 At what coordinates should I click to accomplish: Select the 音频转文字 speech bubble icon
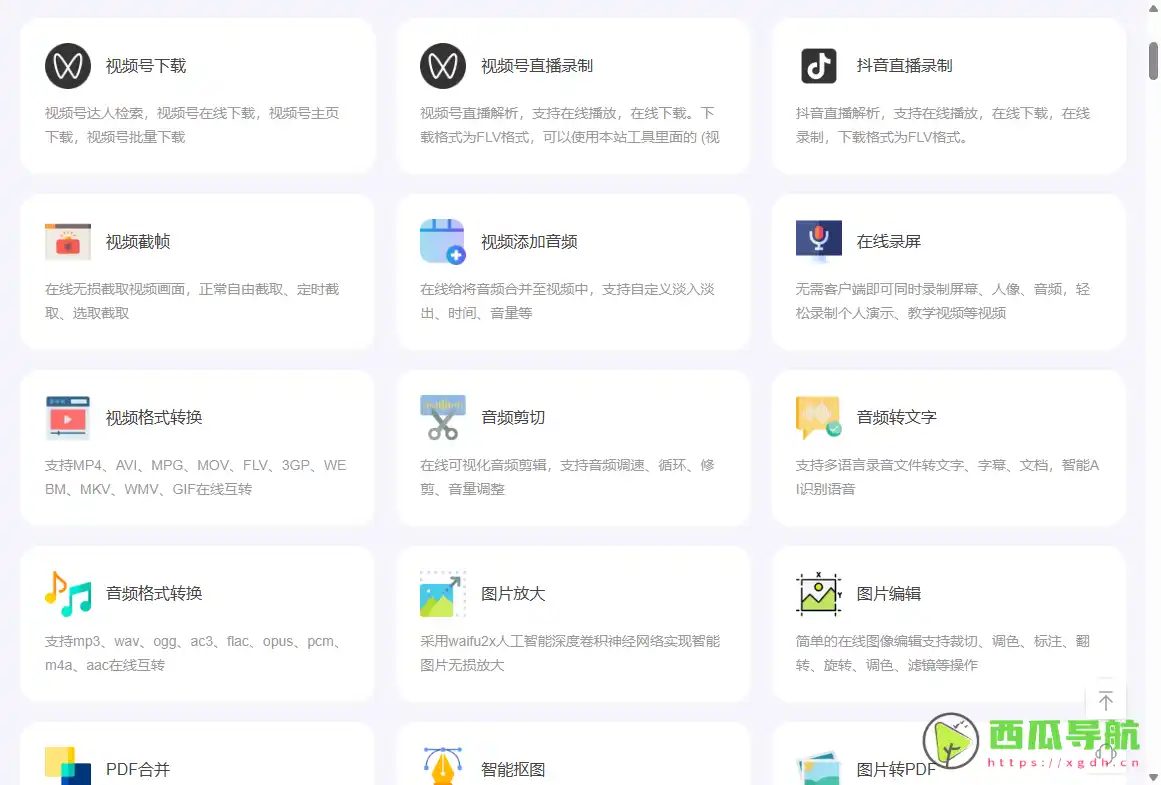pyautogui.click(x=819, y=417)
